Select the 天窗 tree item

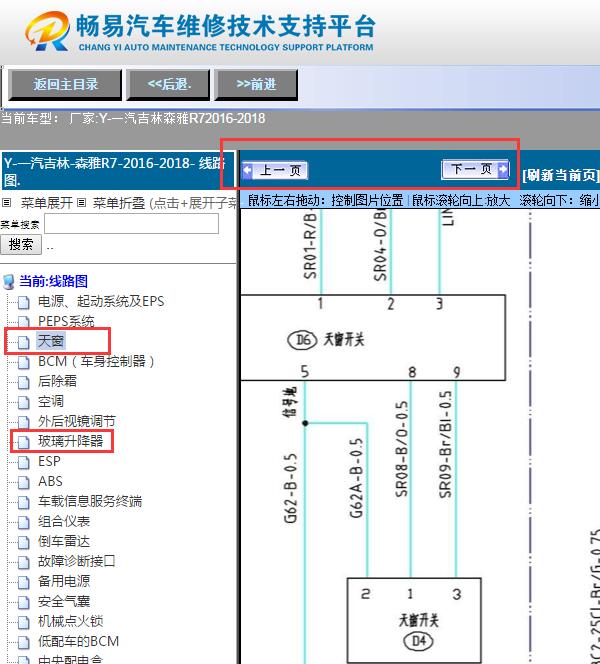51,341
